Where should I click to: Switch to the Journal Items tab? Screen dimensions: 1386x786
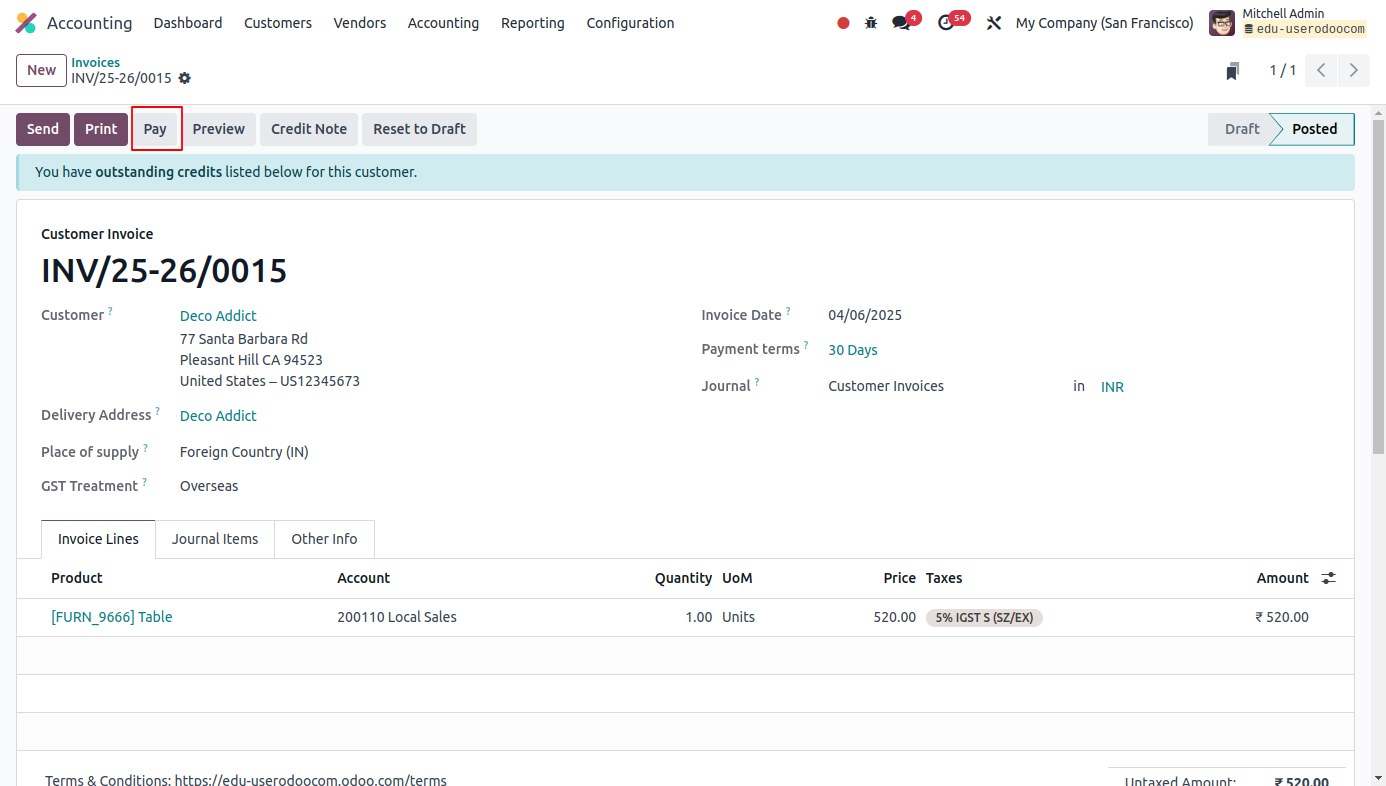coord(215,539)
